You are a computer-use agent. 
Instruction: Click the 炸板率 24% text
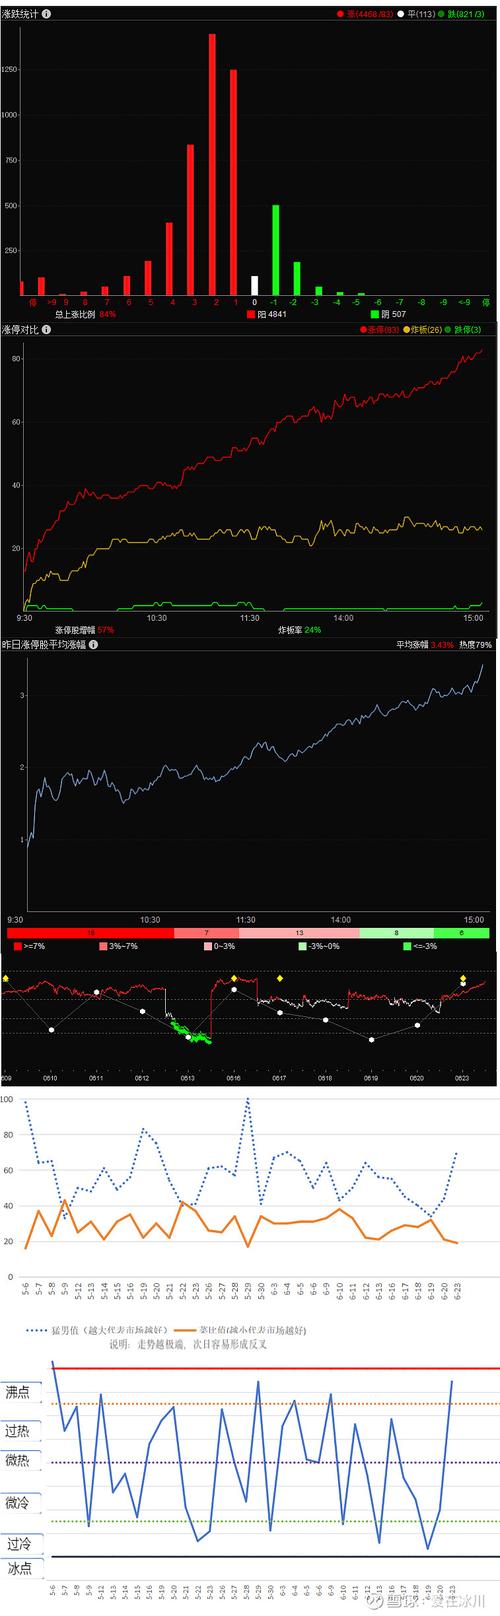(299, 630)
